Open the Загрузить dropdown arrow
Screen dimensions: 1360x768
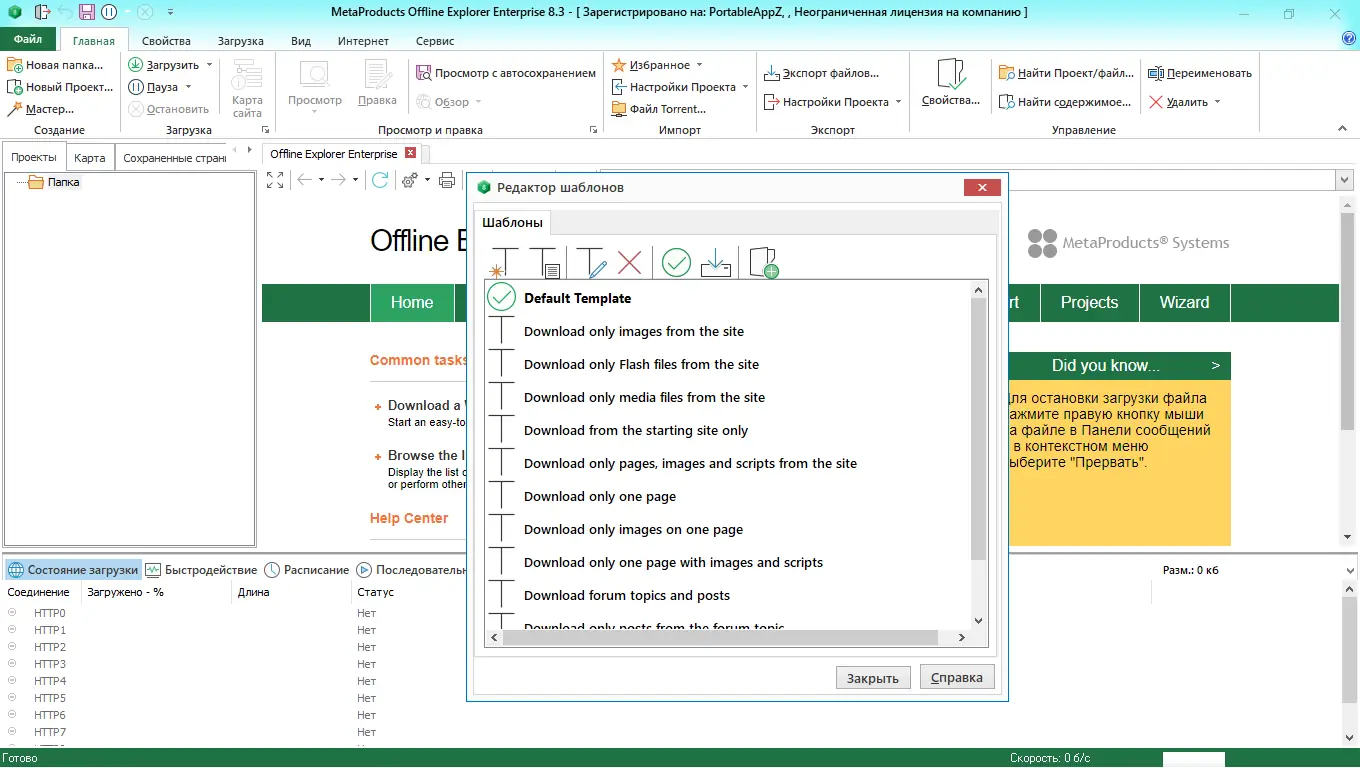(209, 65)
